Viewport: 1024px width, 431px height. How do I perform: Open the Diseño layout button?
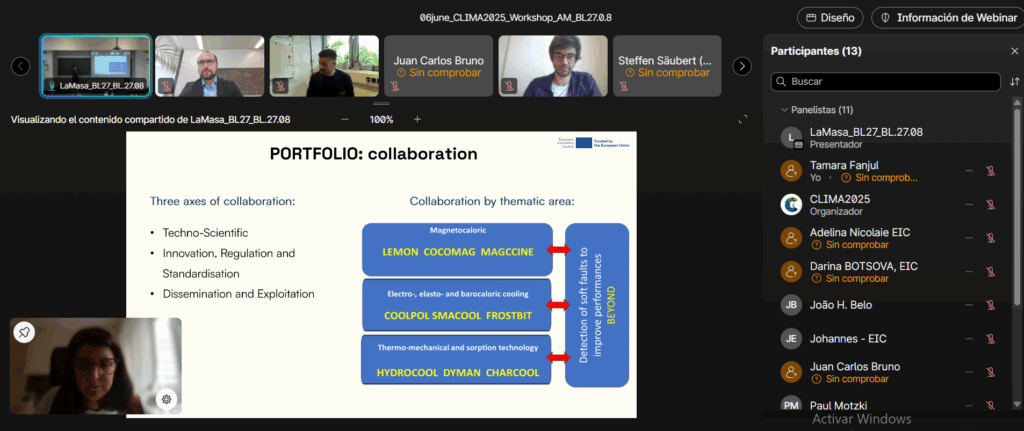click(x=830, y=18)
